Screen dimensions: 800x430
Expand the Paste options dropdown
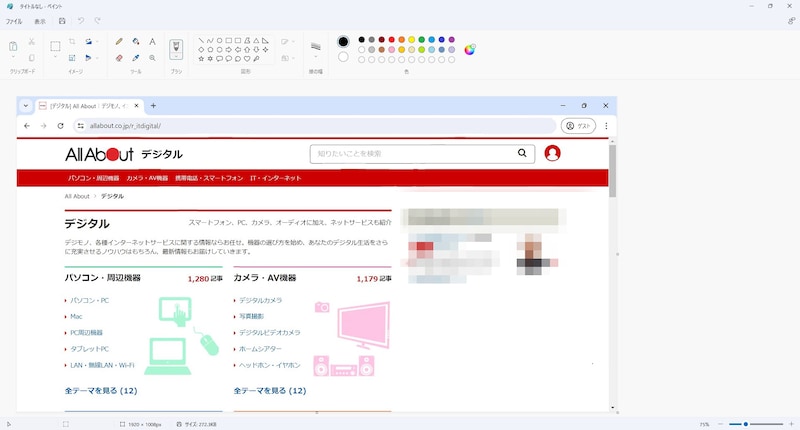(x=13, y=57)
